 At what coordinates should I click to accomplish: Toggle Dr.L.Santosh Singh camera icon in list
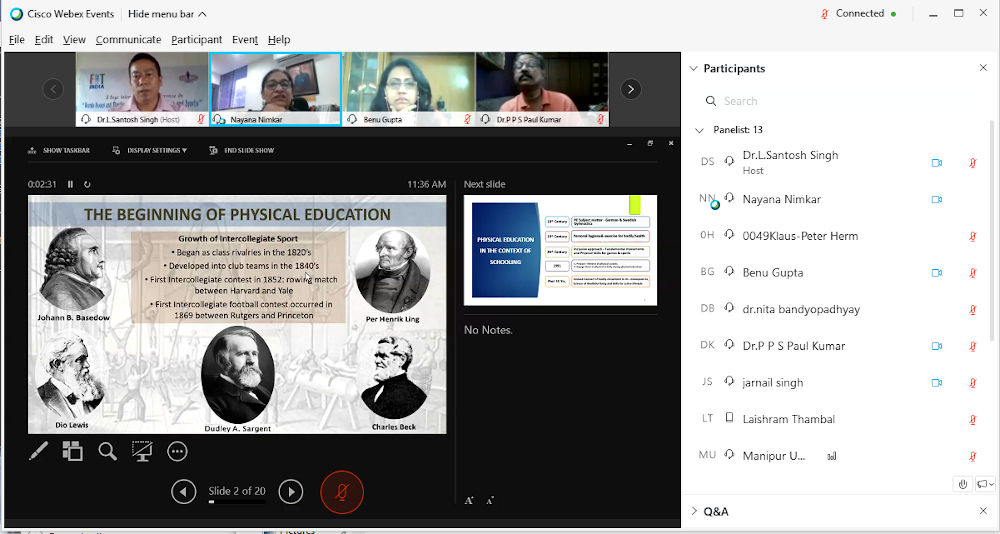[x=937, y=163]
